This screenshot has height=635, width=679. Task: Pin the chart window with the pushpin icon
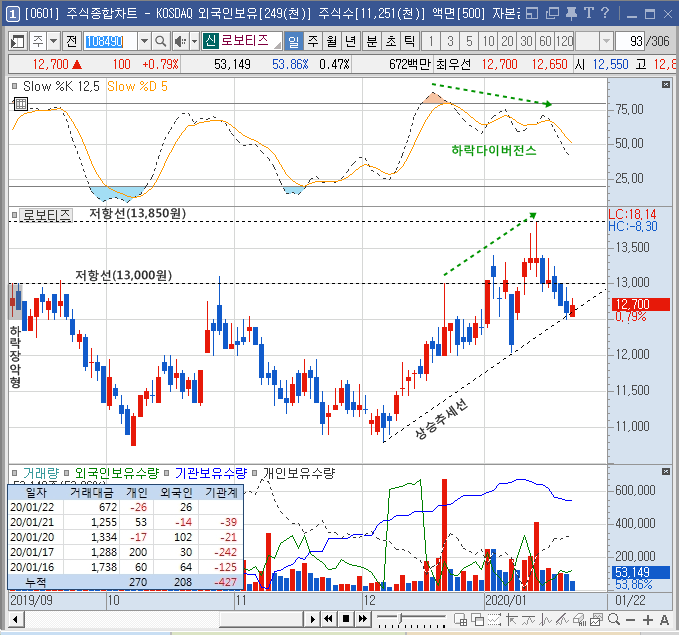click(571, 14)
